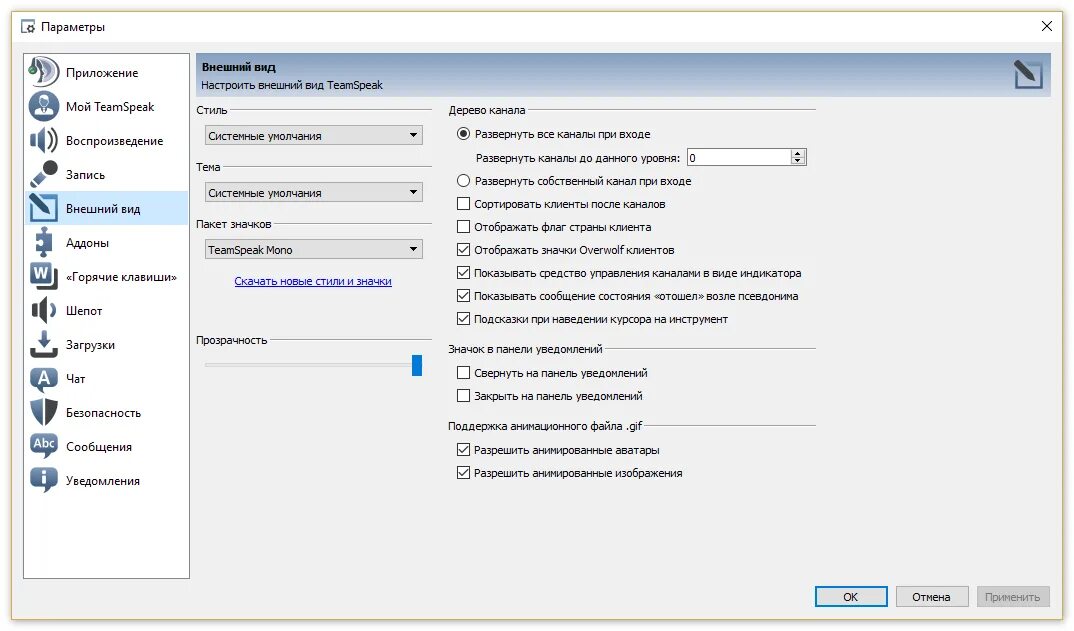This screenshot has height=631, width=1074.
Task: Select the Аддоны category
Action: tap(88, 243)
